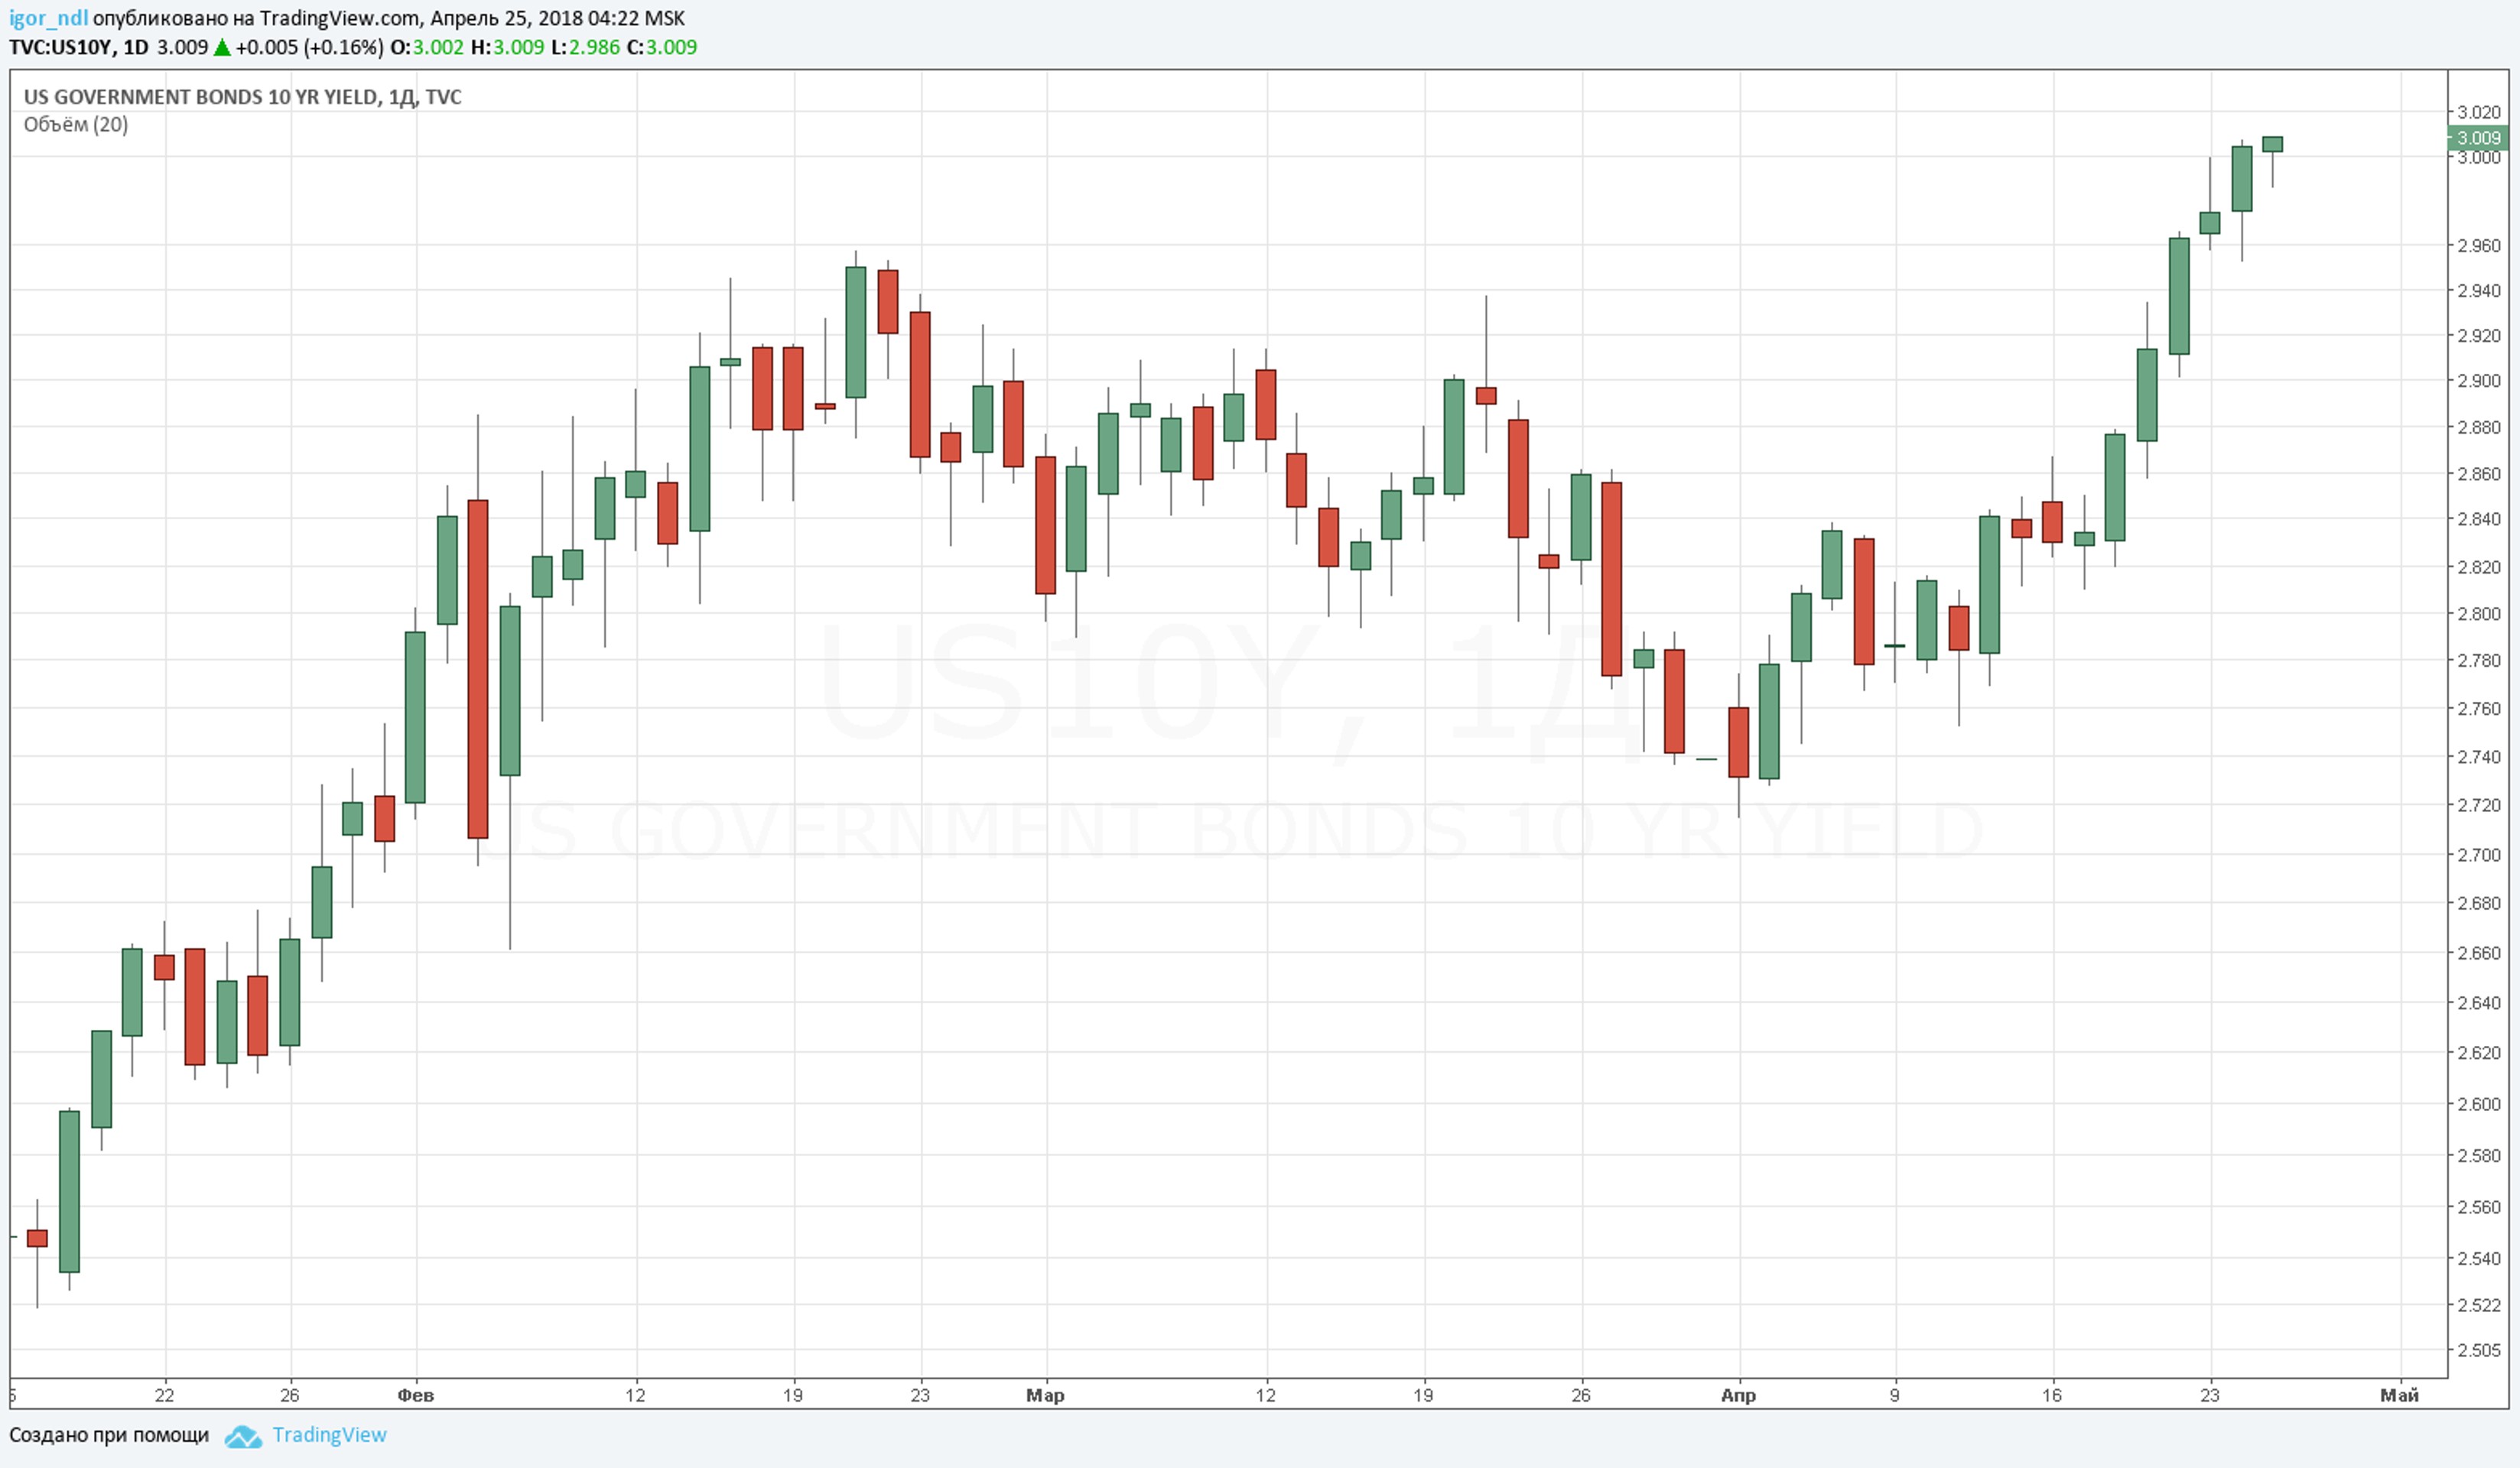Click the 16 date label in April
This screenshot has height=1468, width=2520.
2052,1395
